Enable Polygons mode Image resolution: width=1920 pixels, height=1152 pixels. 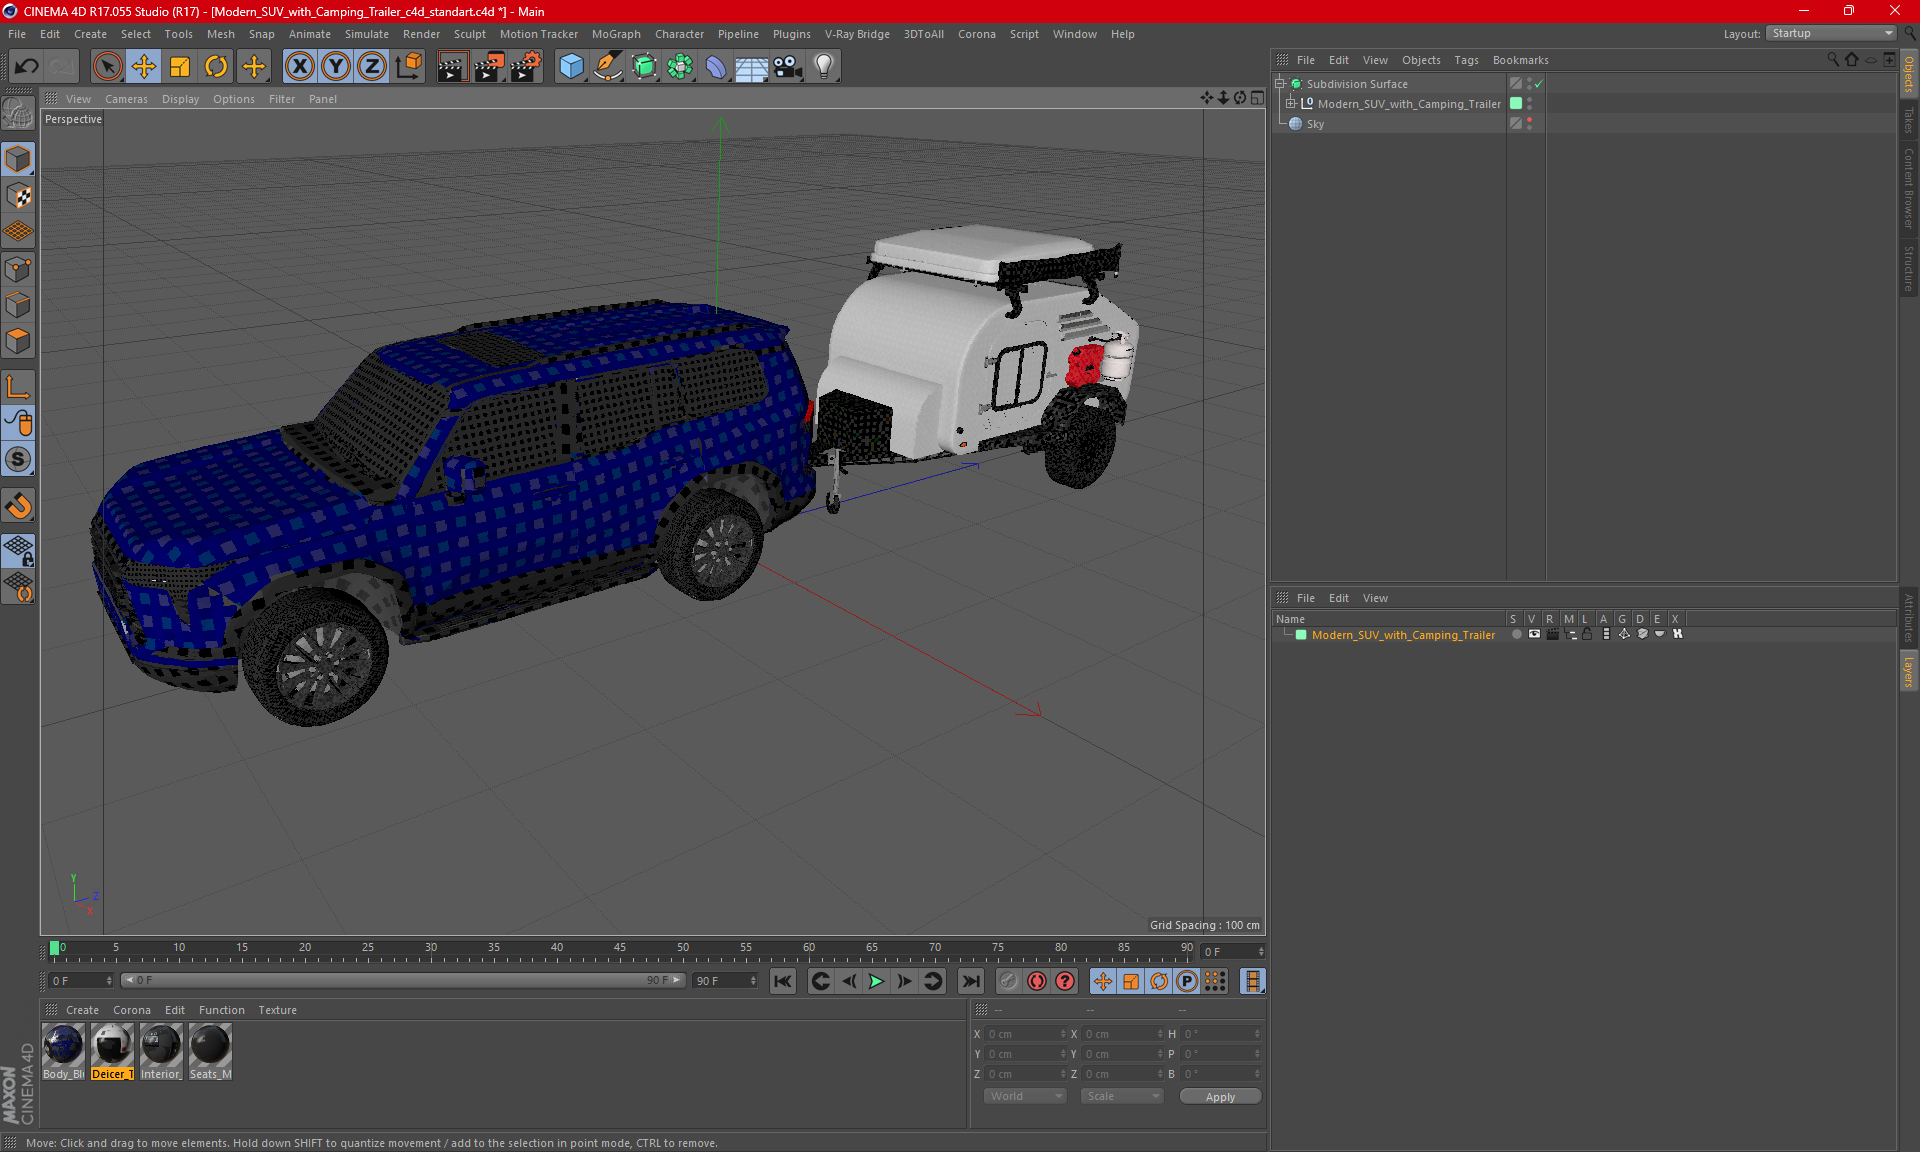(x=19, y=342)
